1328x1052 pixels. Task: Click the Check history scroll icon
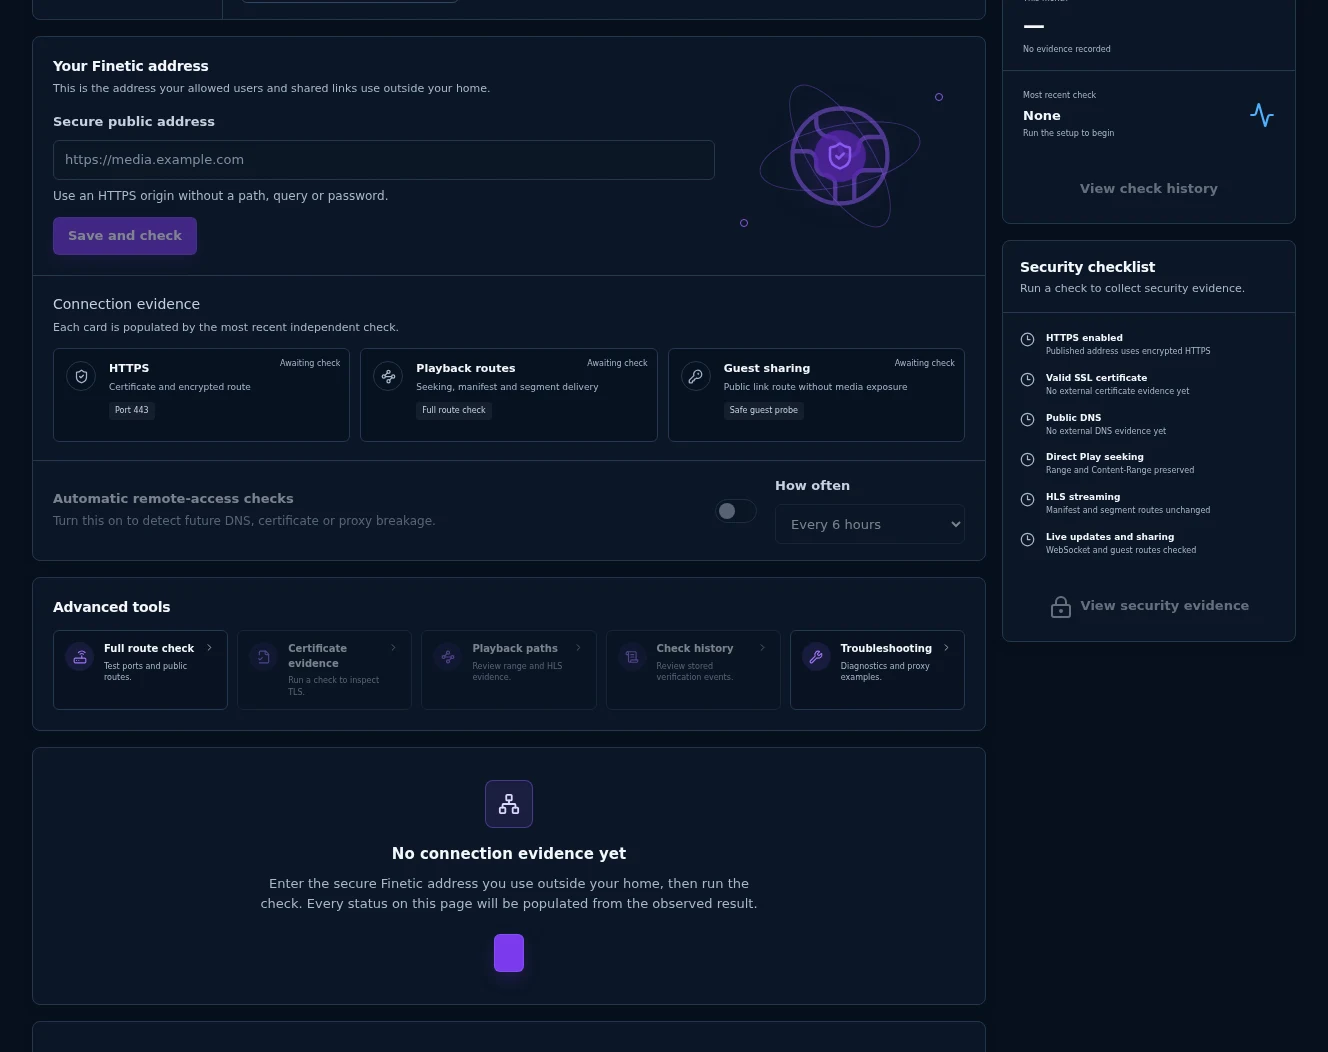pyautogui.click(x=632, y=657)
